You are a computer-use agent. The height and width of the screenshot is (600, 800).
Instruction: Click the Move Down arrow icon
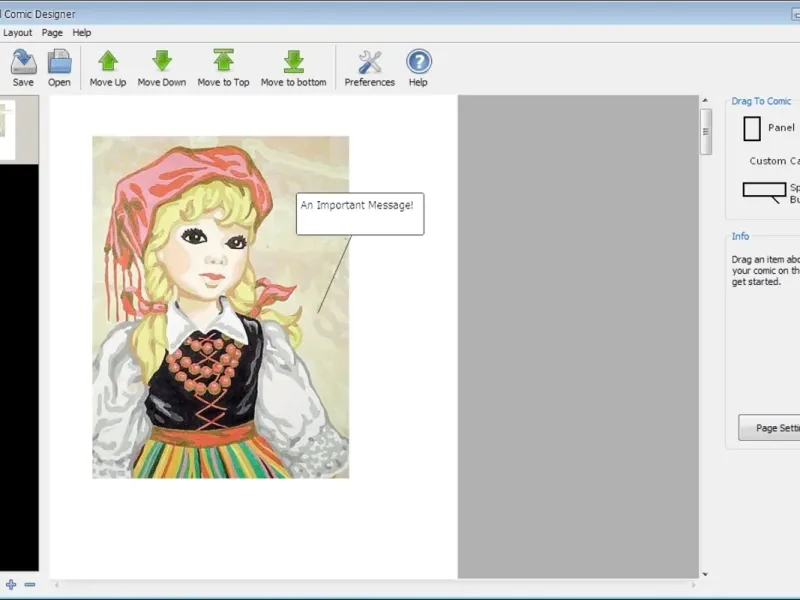tap(162, 61)
